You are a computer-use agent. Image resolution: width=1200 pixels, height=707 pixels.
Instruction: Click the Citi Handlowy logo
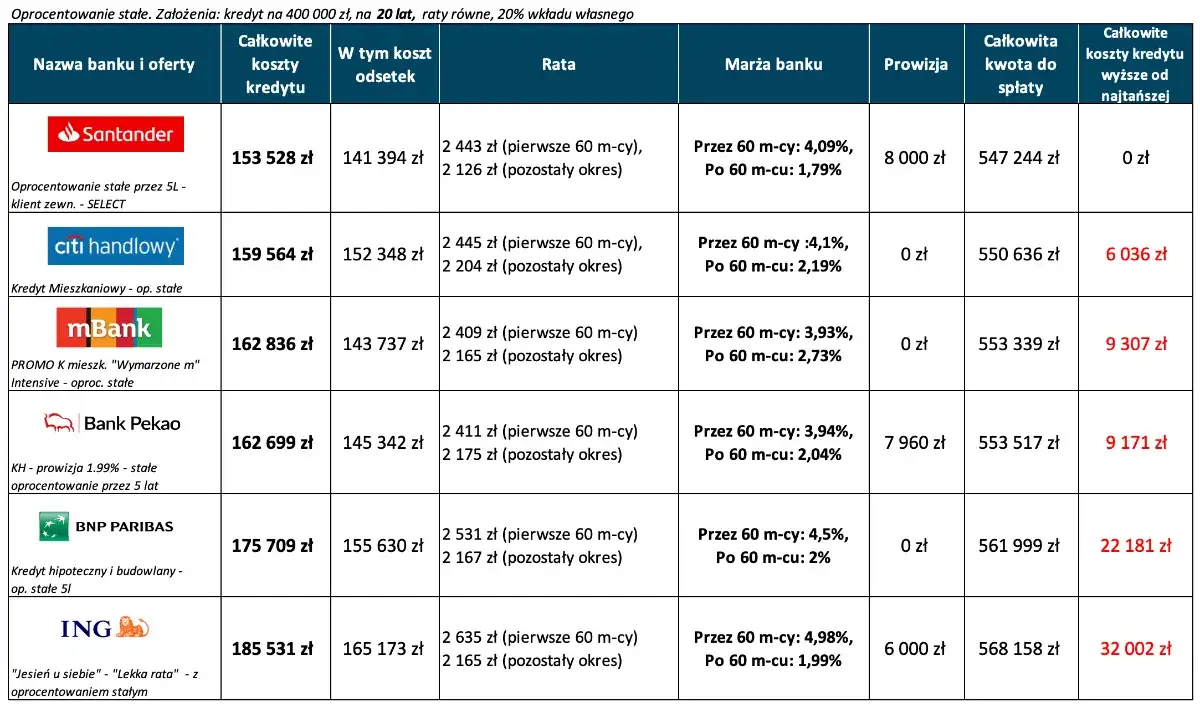(x=115, y=245)
